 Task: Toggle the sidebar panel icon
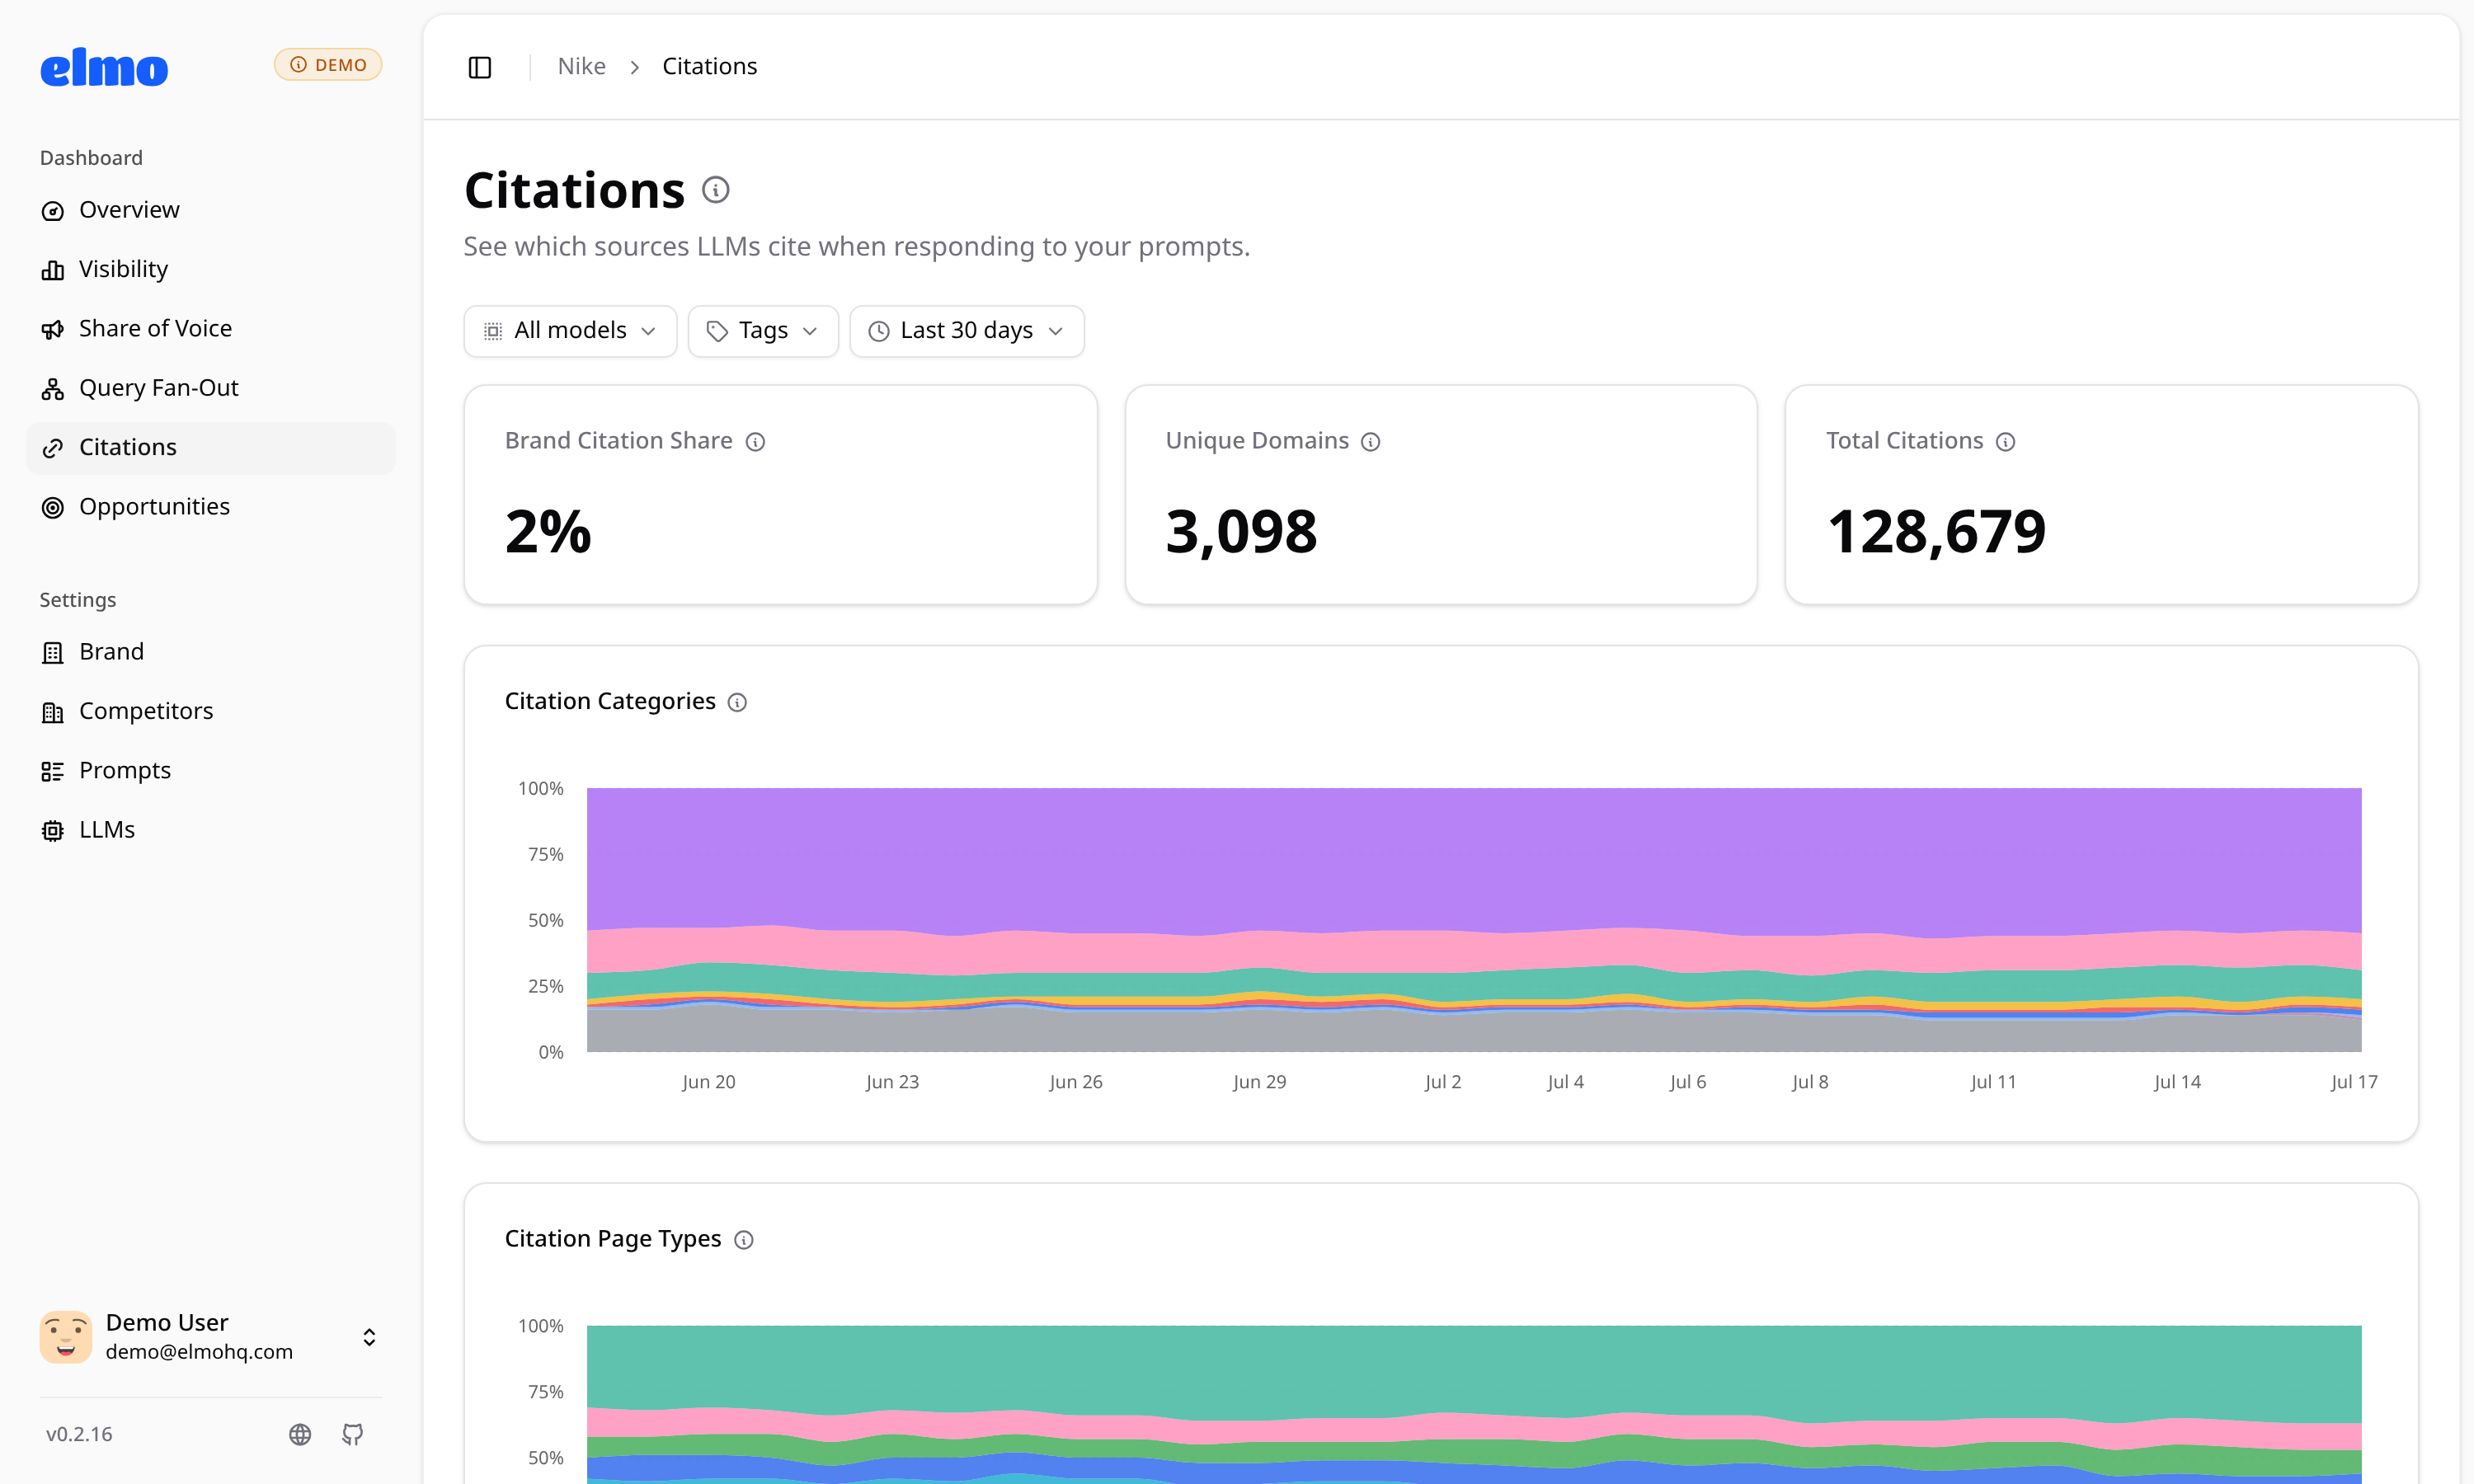click(x=480, y=67)
